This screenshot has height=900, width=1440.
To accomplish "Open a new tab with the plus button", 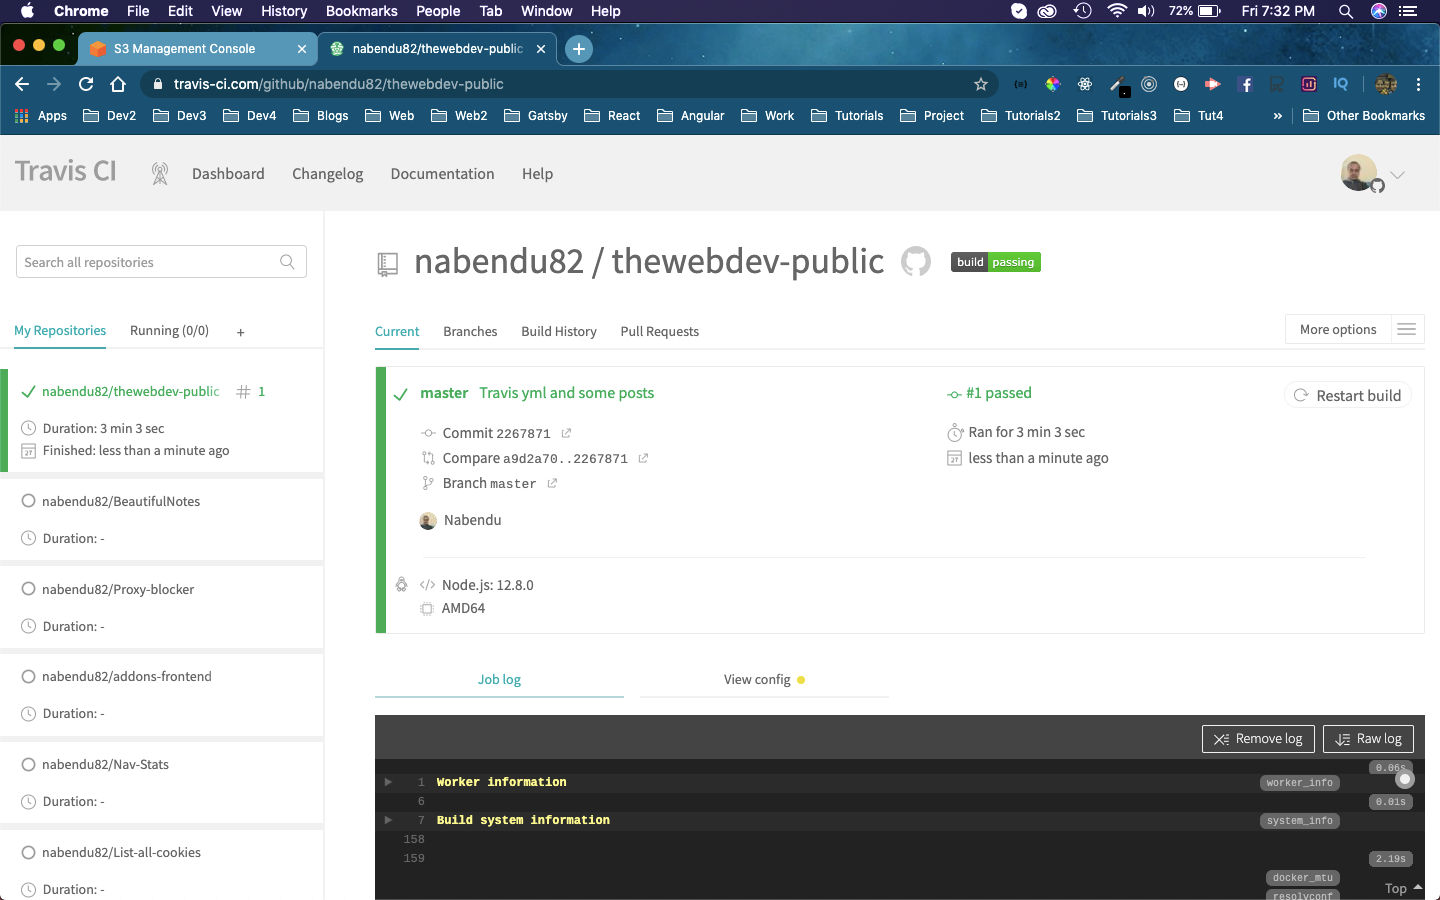I will [579, 48].
